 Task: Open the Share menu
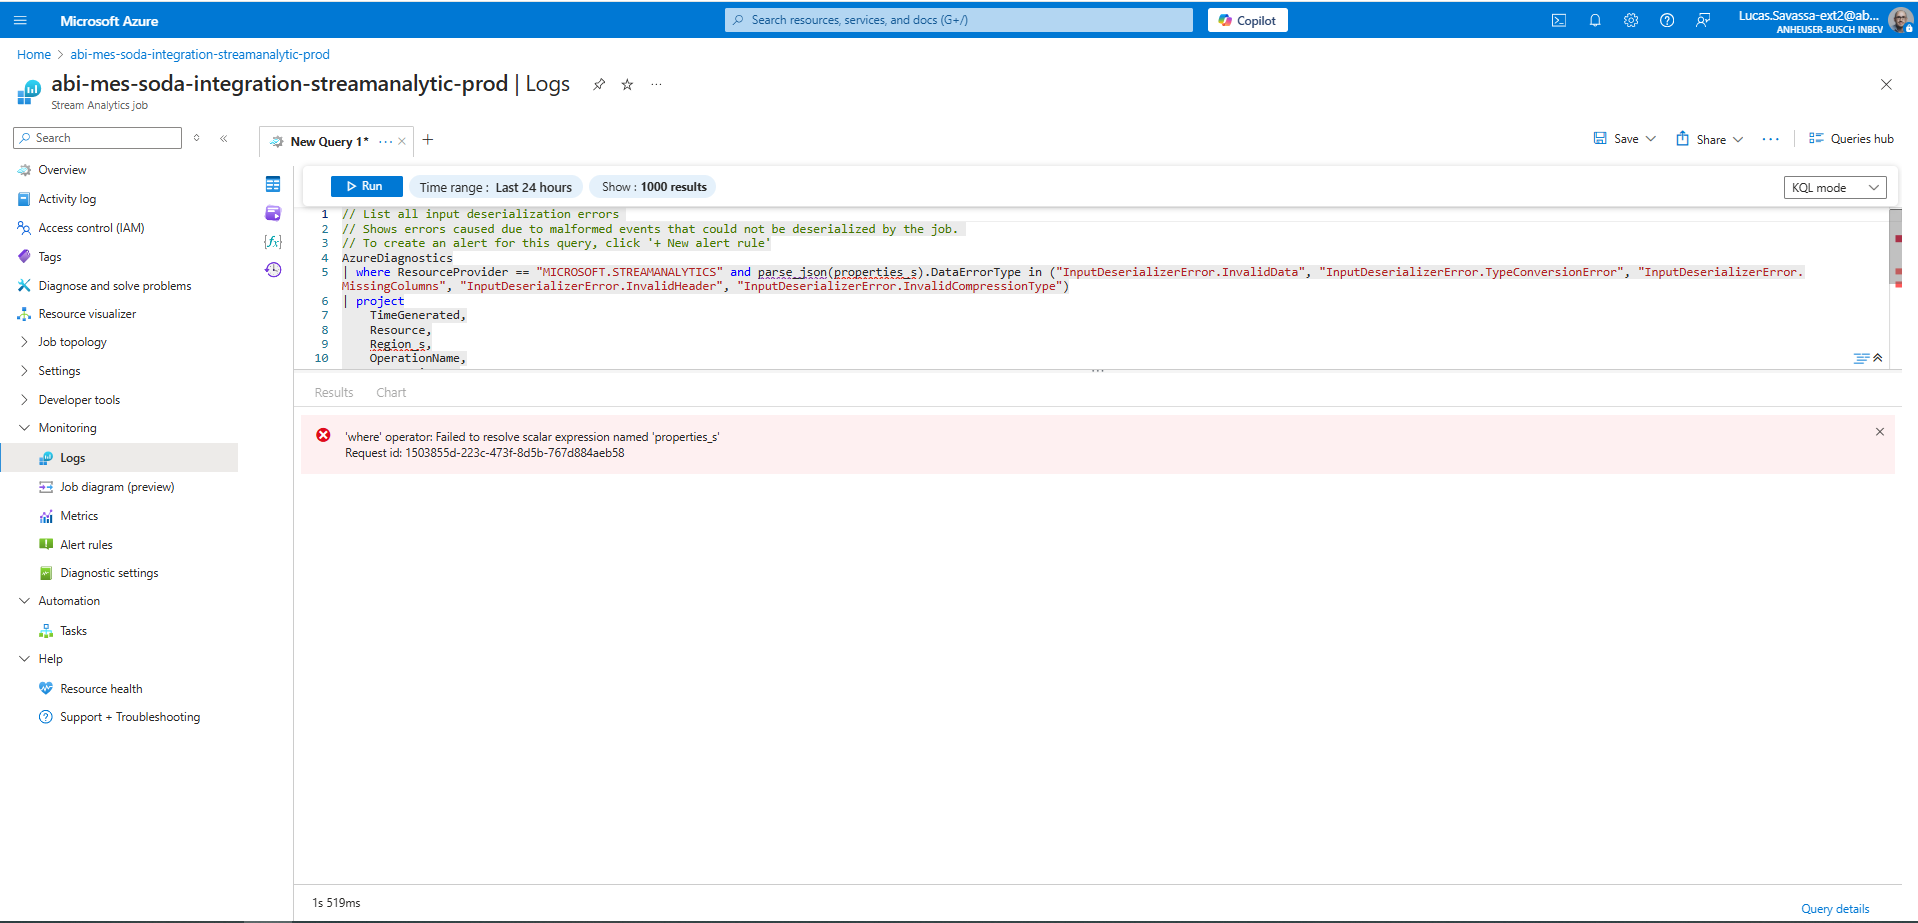pos(1710,139)
